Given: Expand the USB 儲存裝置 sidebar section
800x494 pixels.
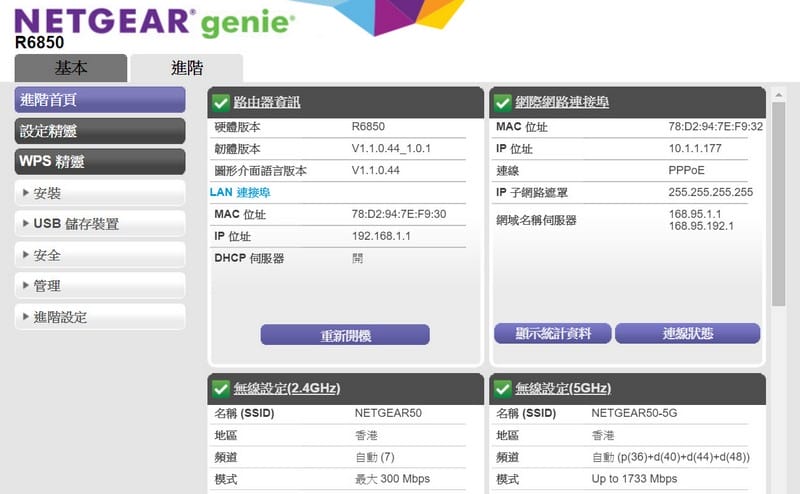Looking at the screenshot, I should (x=100, y=224).
